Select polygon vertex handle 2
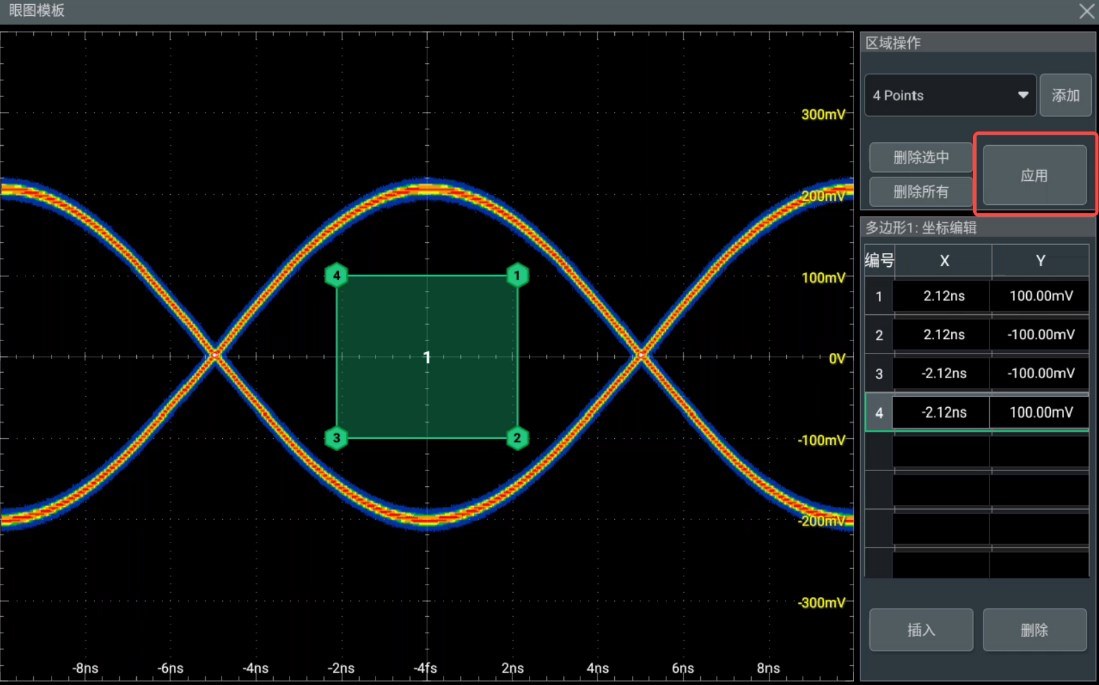Image resolution: width=1099 pixels, height=685 pixels. (517, 438)
